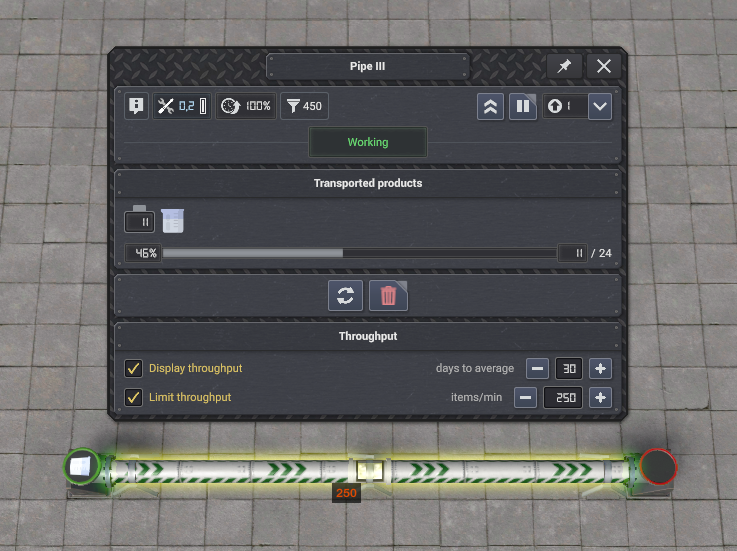Viewport: 737px width, 551px height.
Task: Flip pipe direction with the swap arrows button
Action: click(x=345, y=296)
